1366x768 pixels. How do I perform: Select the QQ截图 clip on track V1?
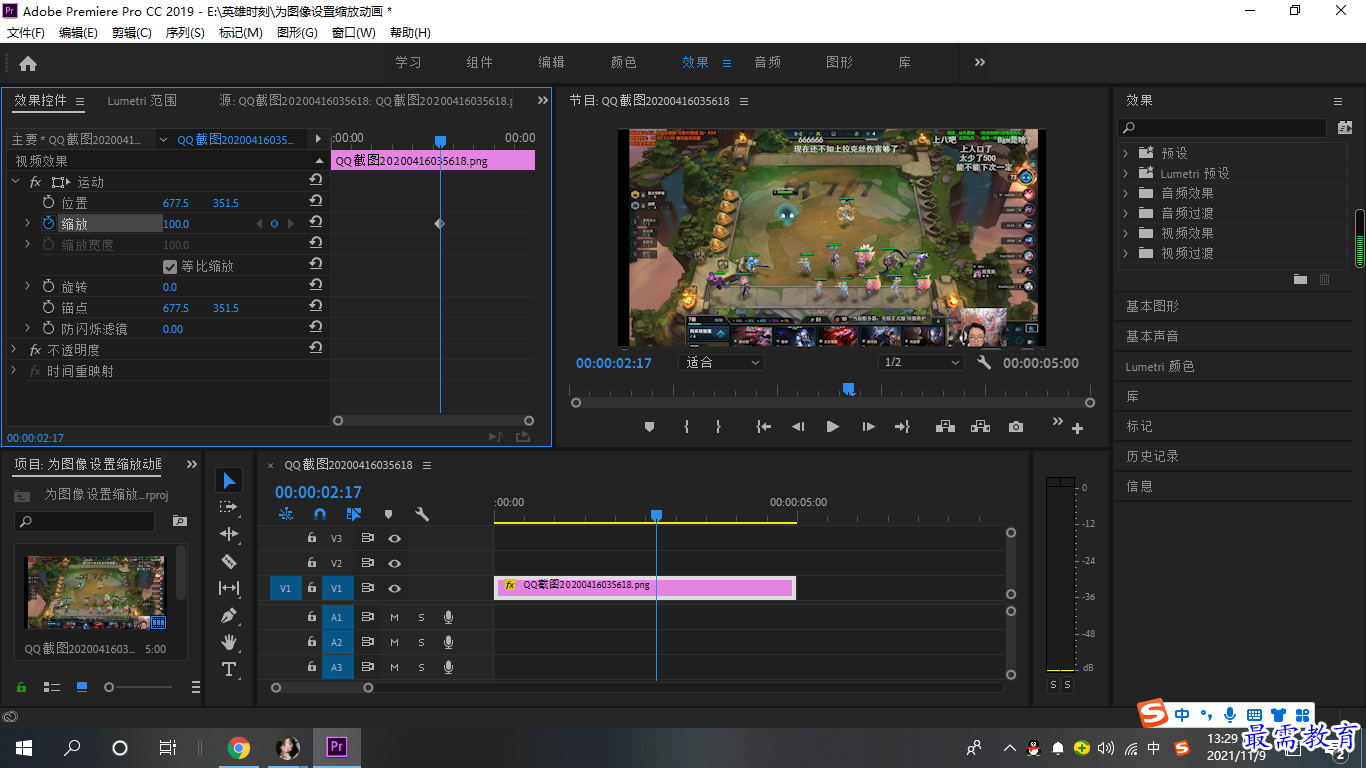tap(645, 587)
